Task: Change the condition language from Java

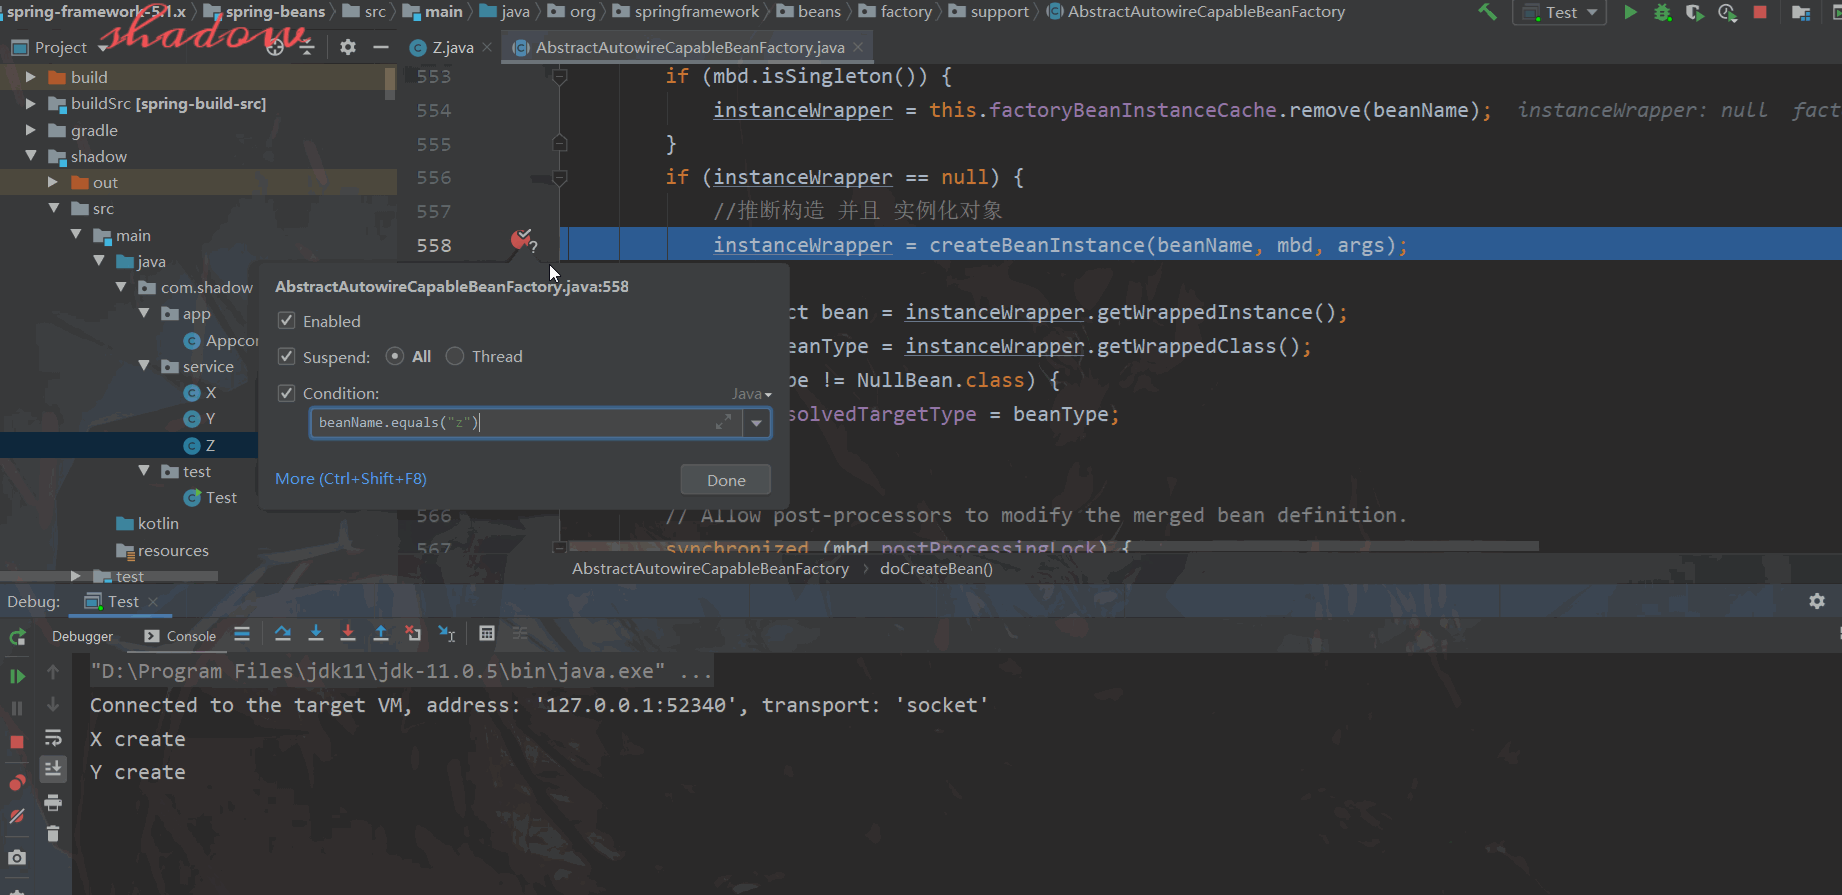Action: [x=752, y=394]
